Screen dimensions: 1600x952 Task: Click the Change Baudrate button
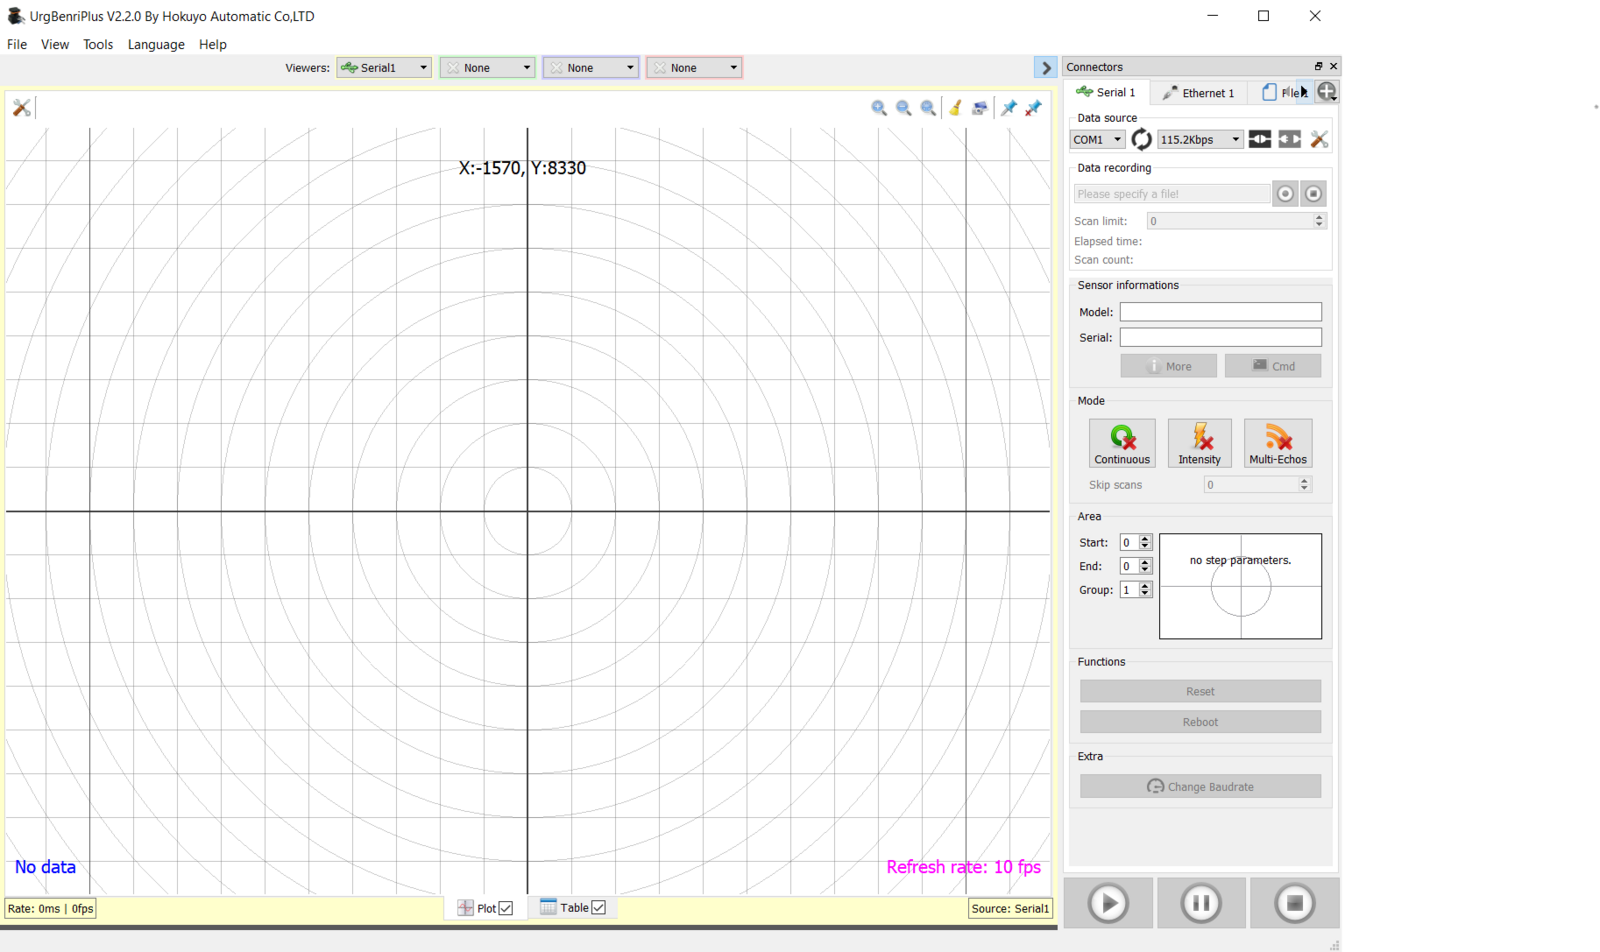coord(1200,787)
